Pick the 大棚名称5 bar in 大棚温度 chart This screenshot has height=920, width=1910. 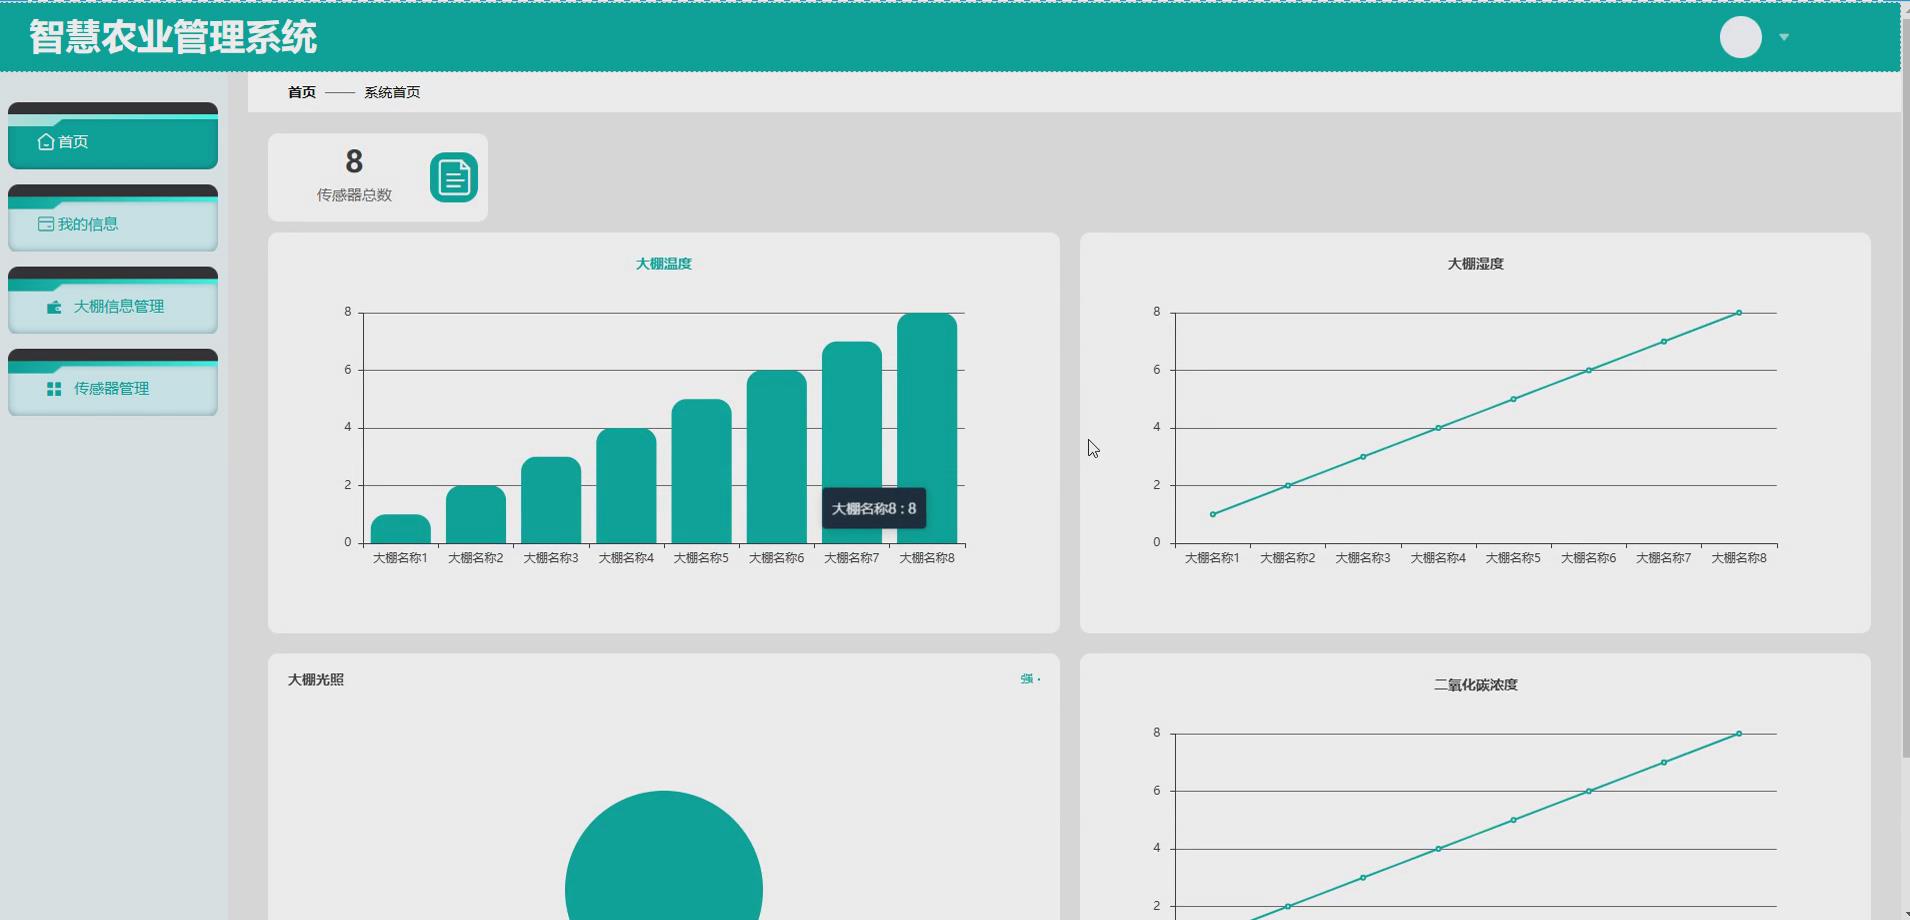click(701, 471)
